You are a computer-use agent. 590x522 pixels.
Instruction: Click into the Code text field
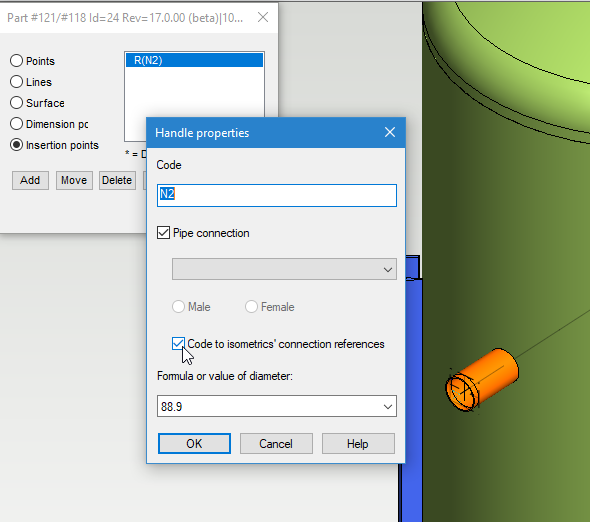[277, 195]
